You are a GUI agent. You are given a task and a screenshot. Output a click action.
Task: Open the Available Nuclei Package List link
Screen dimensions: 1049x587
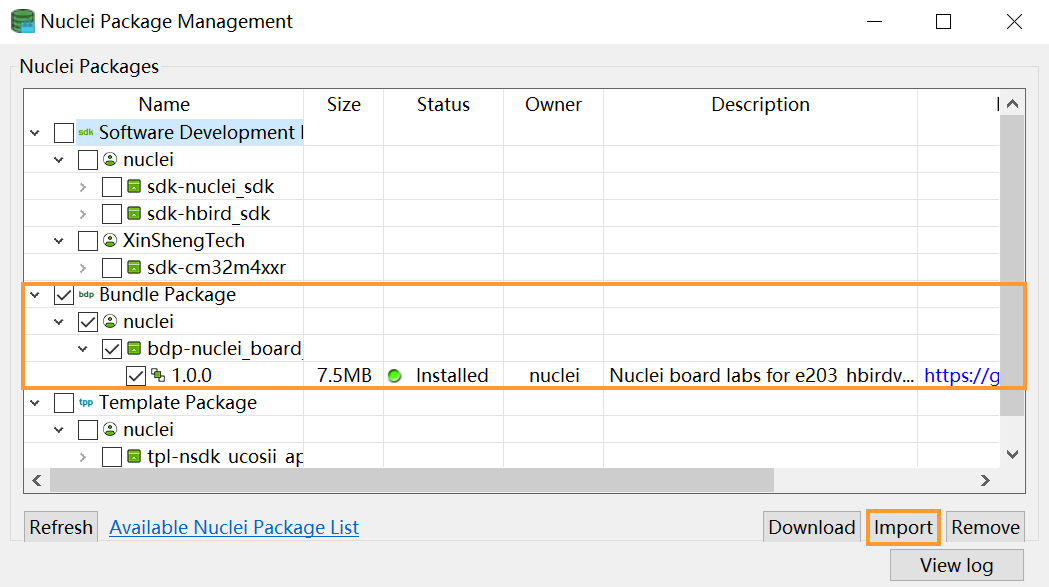pos(234,527)
